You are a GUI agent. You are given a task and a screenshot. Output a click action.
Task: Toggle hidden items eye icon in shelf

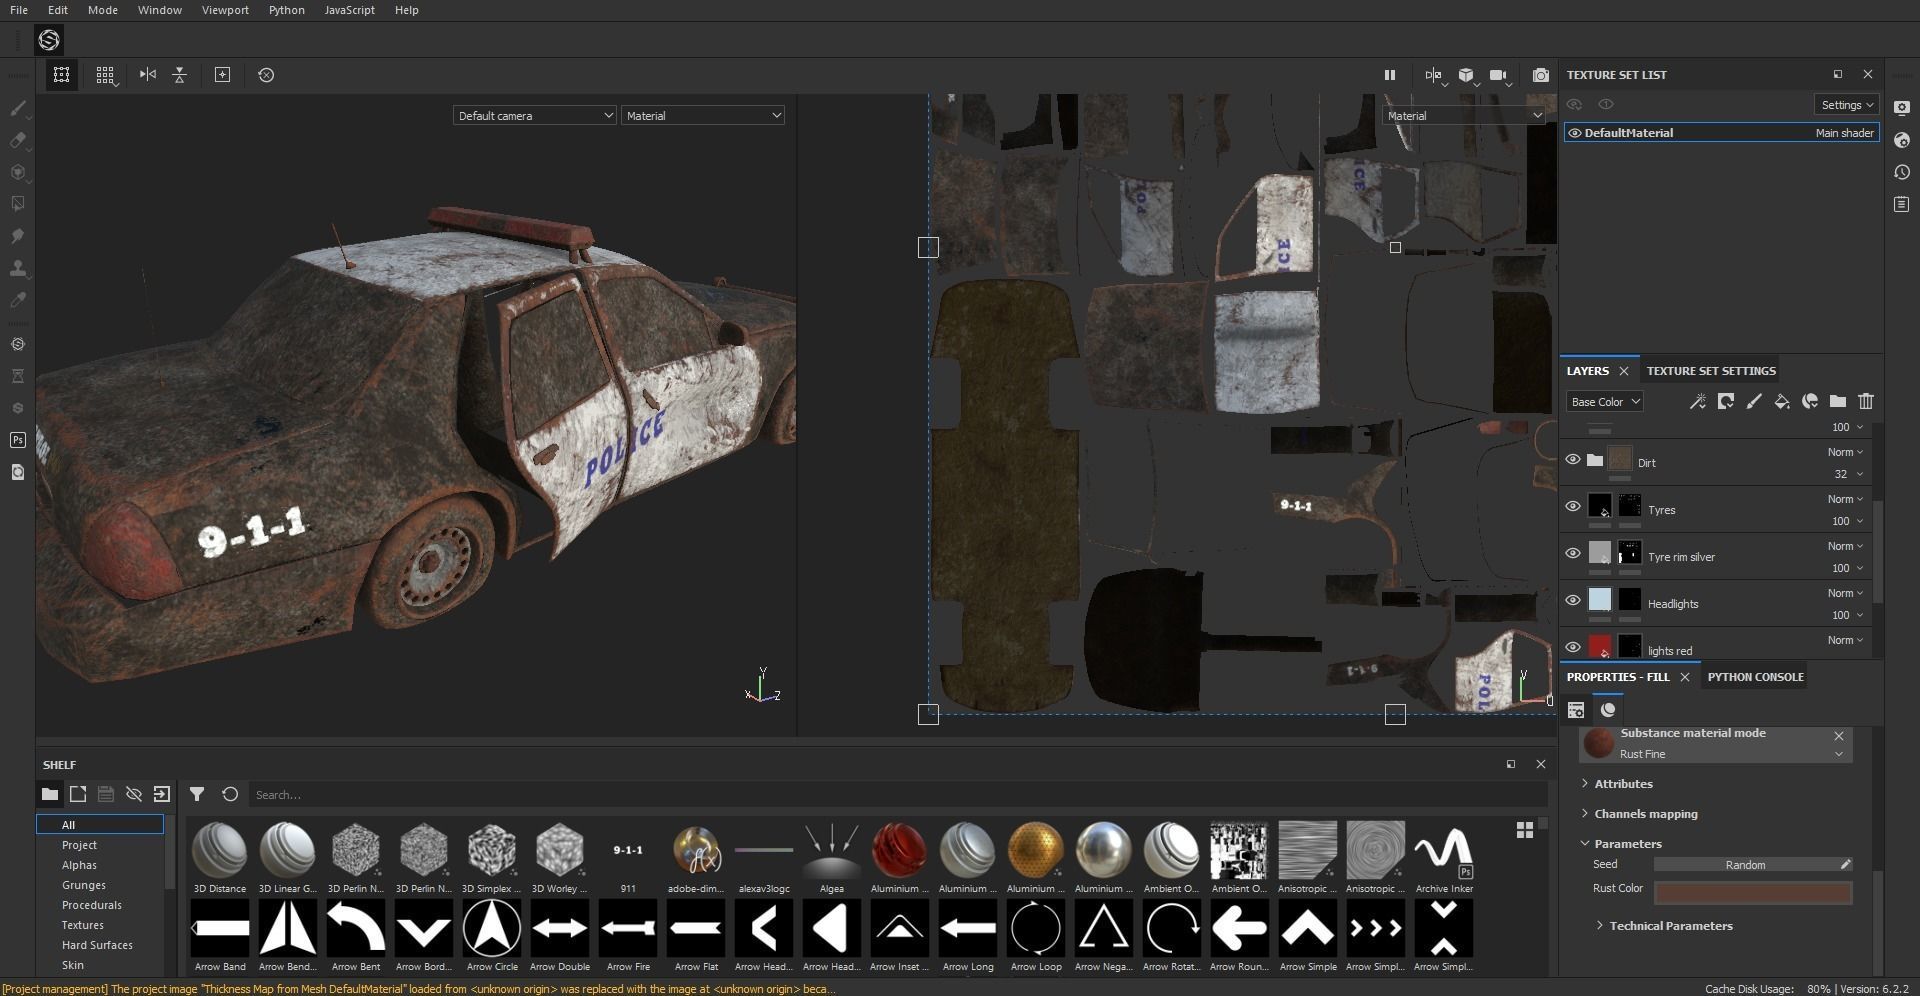(x=133, y=794)
